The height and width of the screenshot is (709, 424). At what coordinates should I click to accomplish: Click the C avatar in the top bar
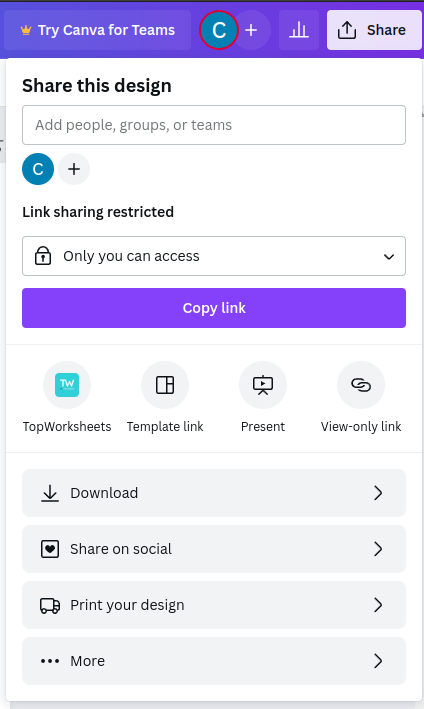[x=219, y=30]
